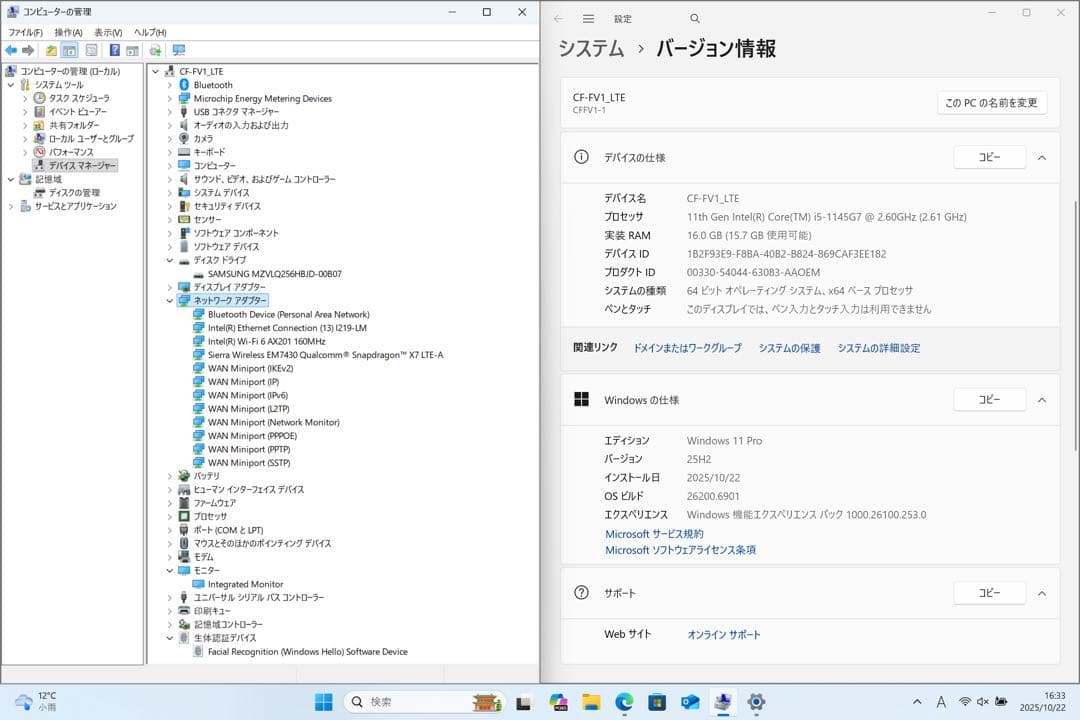Expand the Bluetooth device category
Screen dimensions: 1080x720
click(x=170, y=84)
